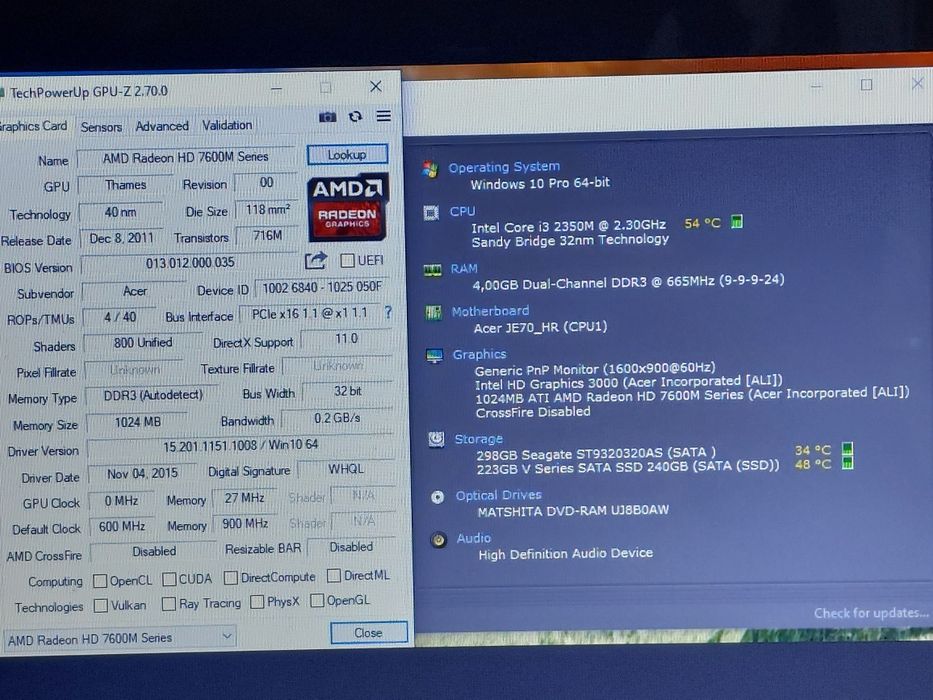Click the RAM module icon in Speccy
The image size is (933, 700).
tap(433, 270)
